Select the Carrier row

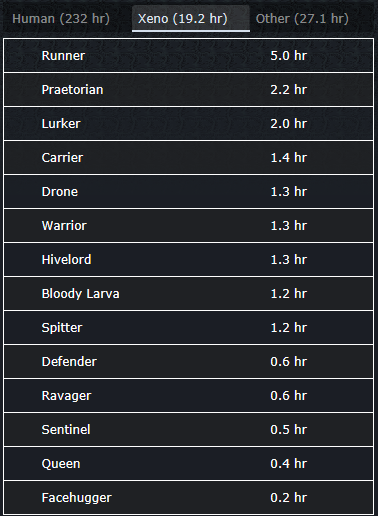click(x=189, y=158)
